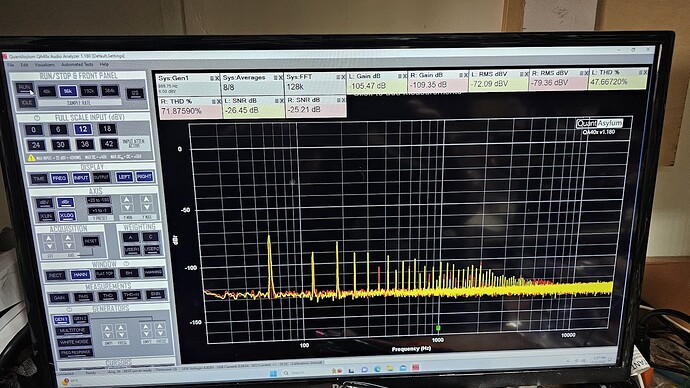The height and width of the screenshot is (388, 690).
Task: Close the Sys:Averages tile
Action: coord(281,78)
